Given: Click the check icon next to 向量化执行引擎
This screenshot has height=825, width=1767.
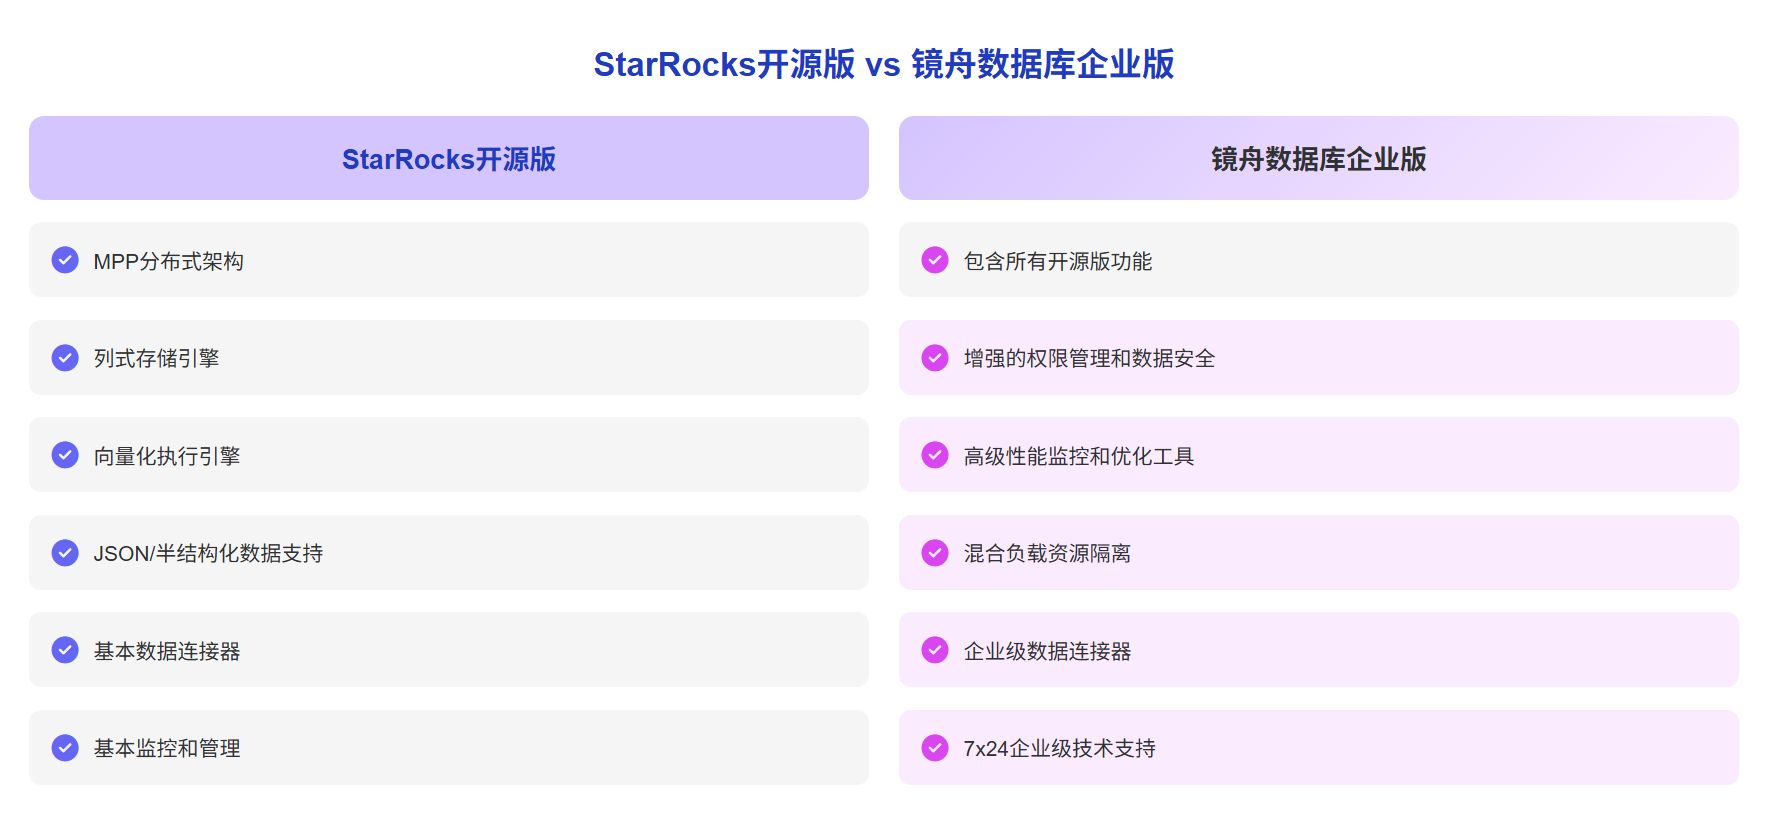Looking at the screenshot, I should click(x=65, y=455).
